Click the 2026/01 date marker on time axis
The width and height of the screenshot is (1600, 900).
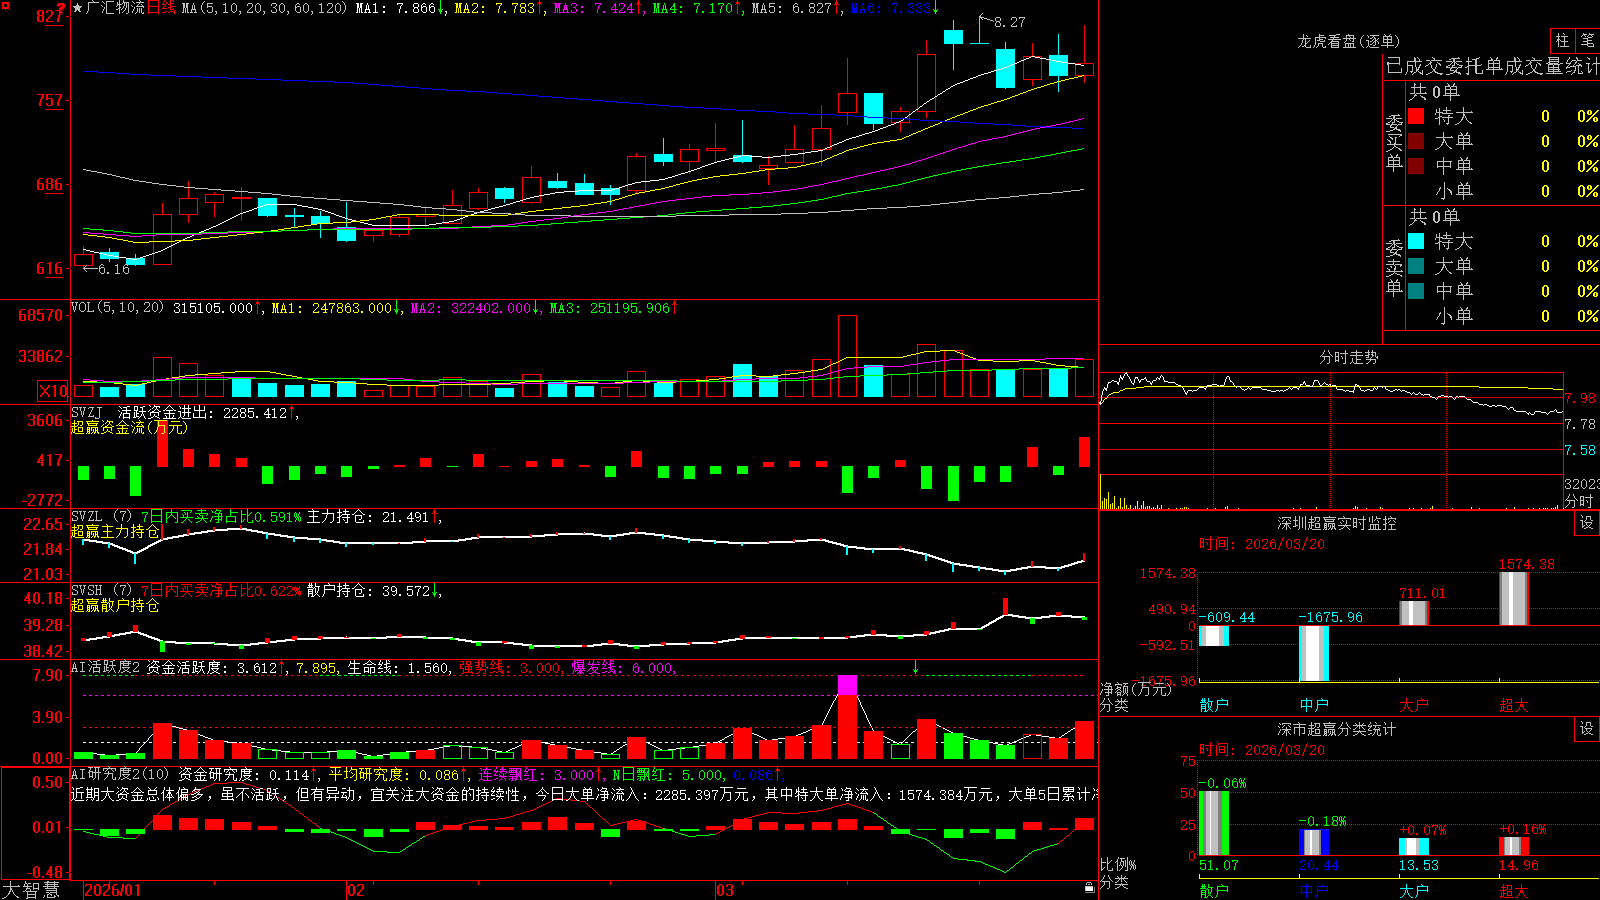[x=113, y=890]
